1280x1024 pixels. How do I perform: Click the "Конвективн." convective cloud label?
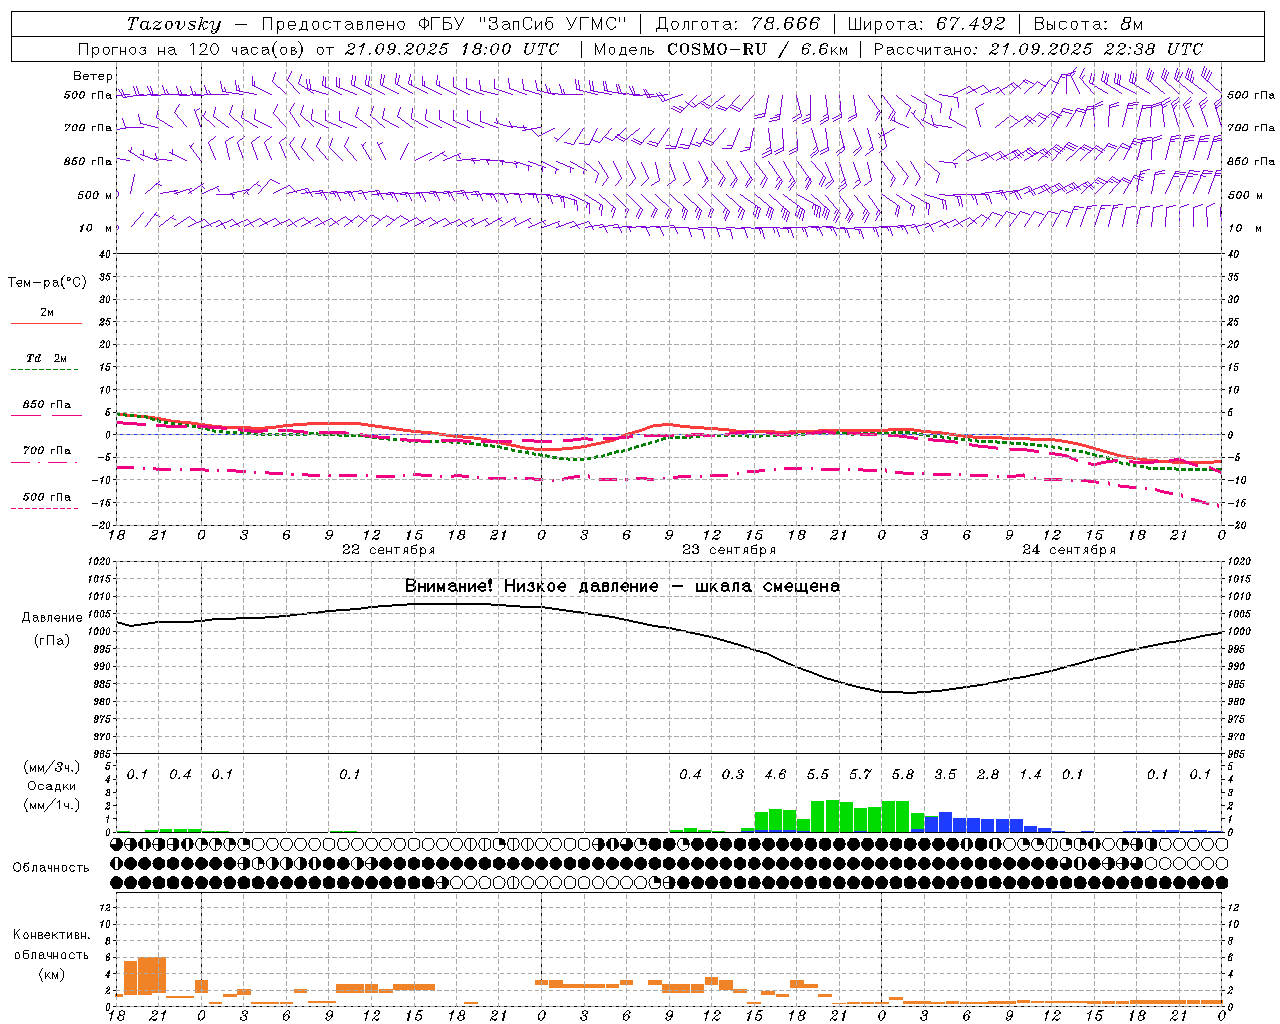(51, 935)
